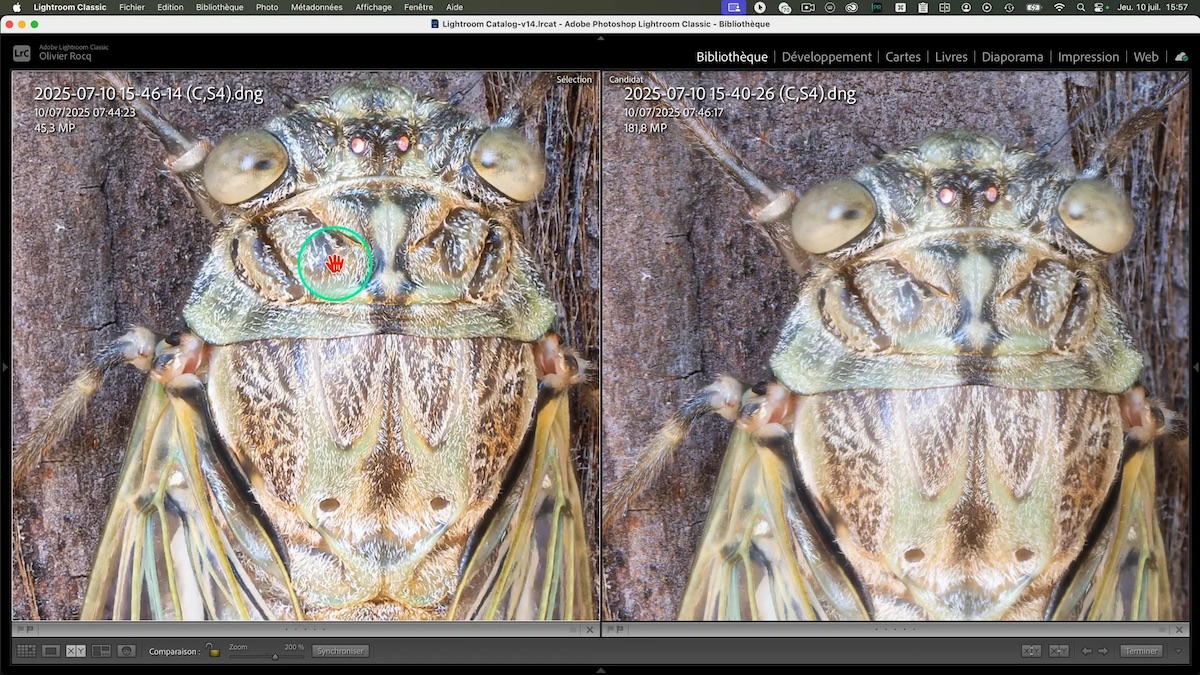This screenshot has width=1200, height=675.
Task: Open the Livres module
Action: click(951, 57)
